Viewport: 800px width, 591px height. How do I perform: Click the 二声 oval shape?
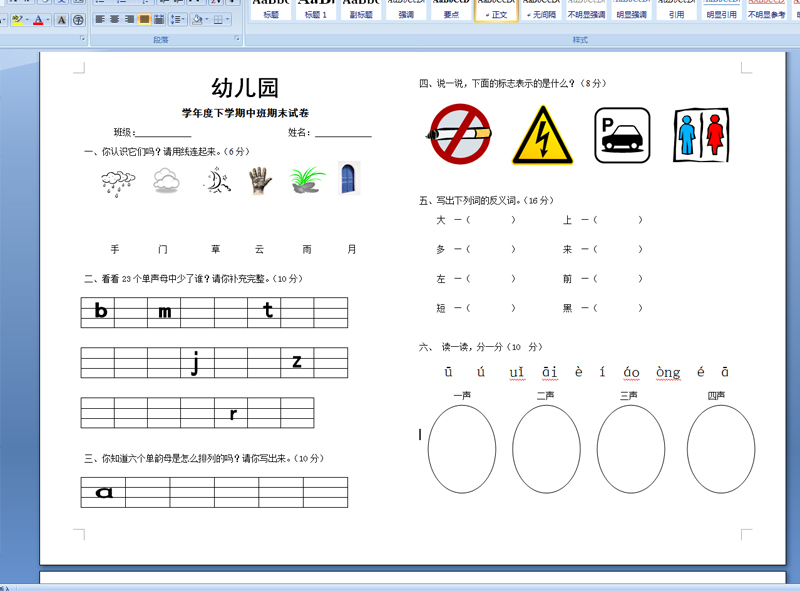tap(546, 449)
